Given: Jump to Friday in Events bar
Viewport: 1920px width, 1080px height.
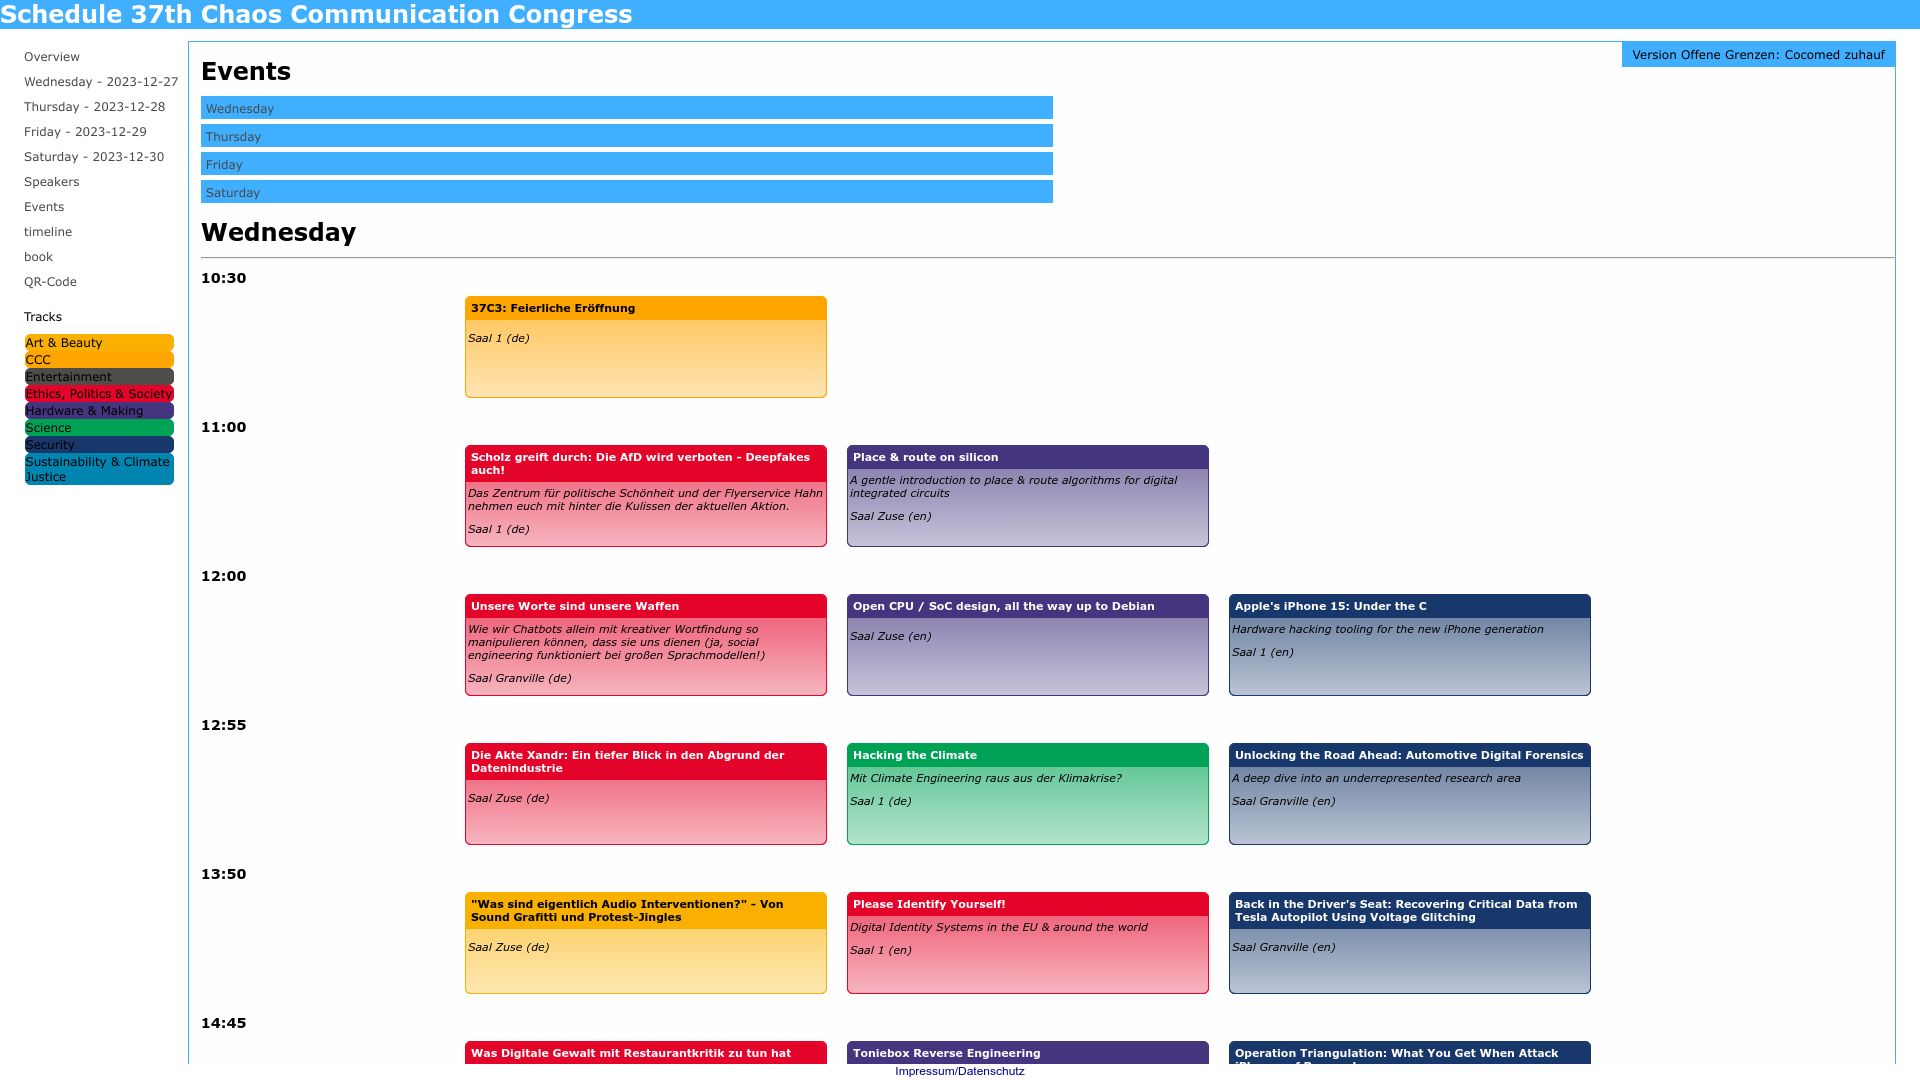Looking at the screenshot, I should point(627,164).
